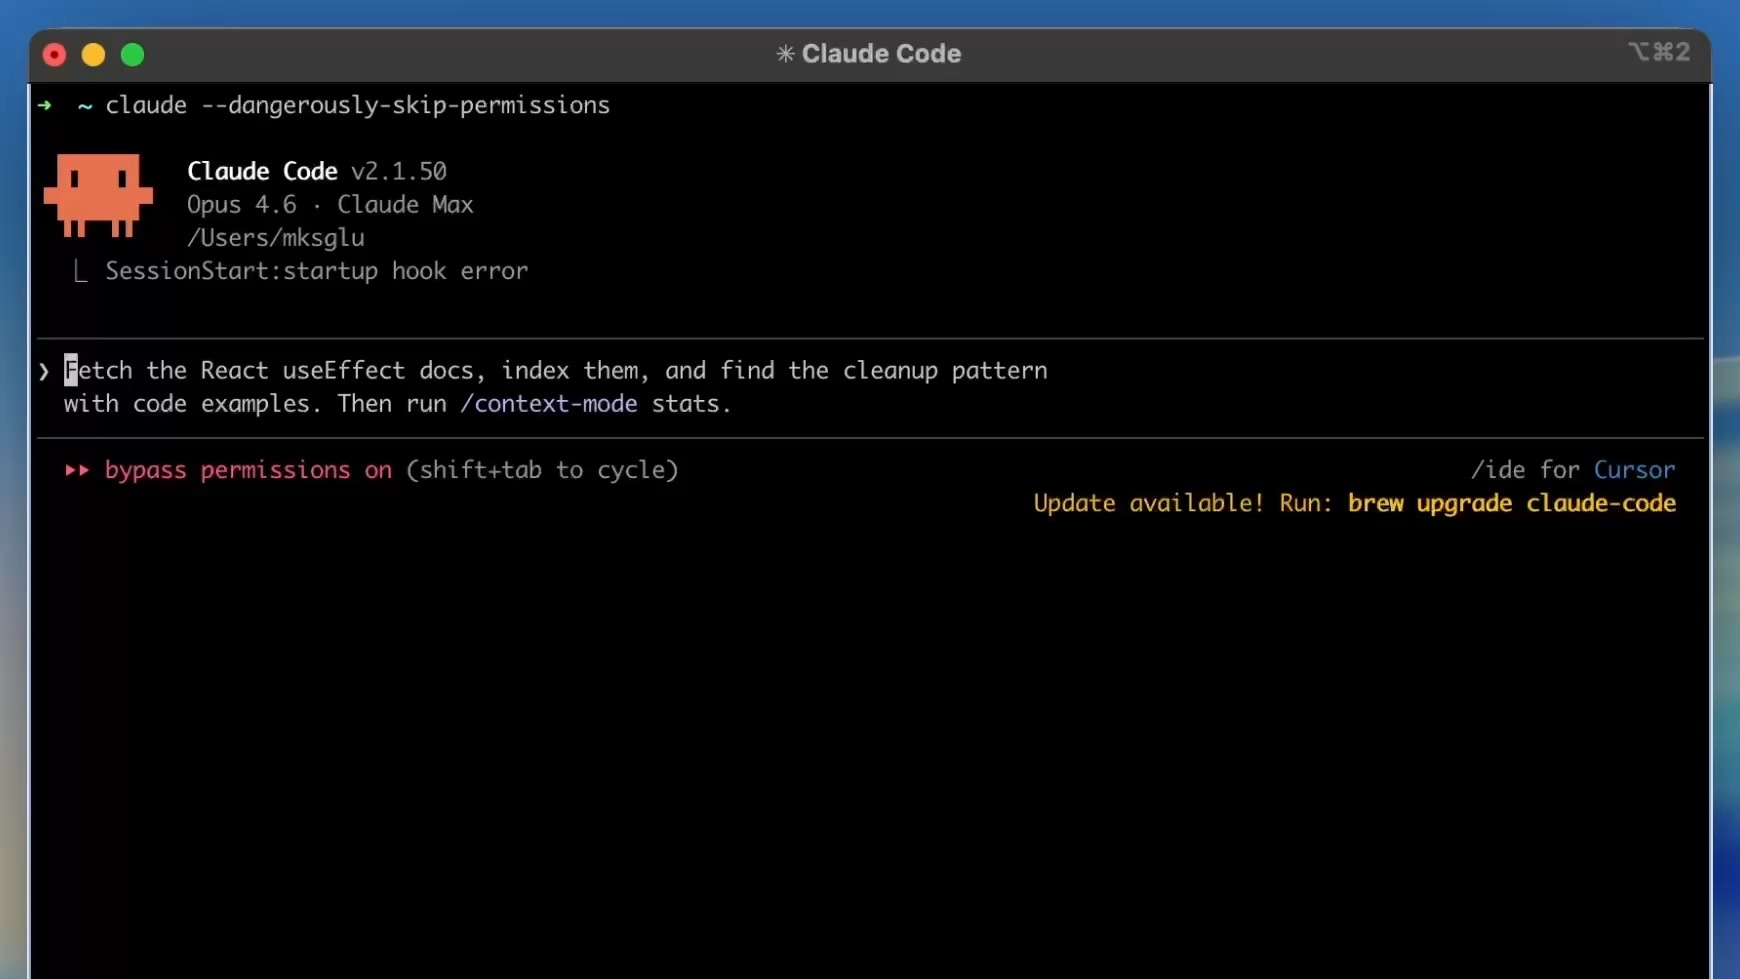Click the /context-mode slash command
Viewport: 1740px width, 979px height.
coord(548,404)
